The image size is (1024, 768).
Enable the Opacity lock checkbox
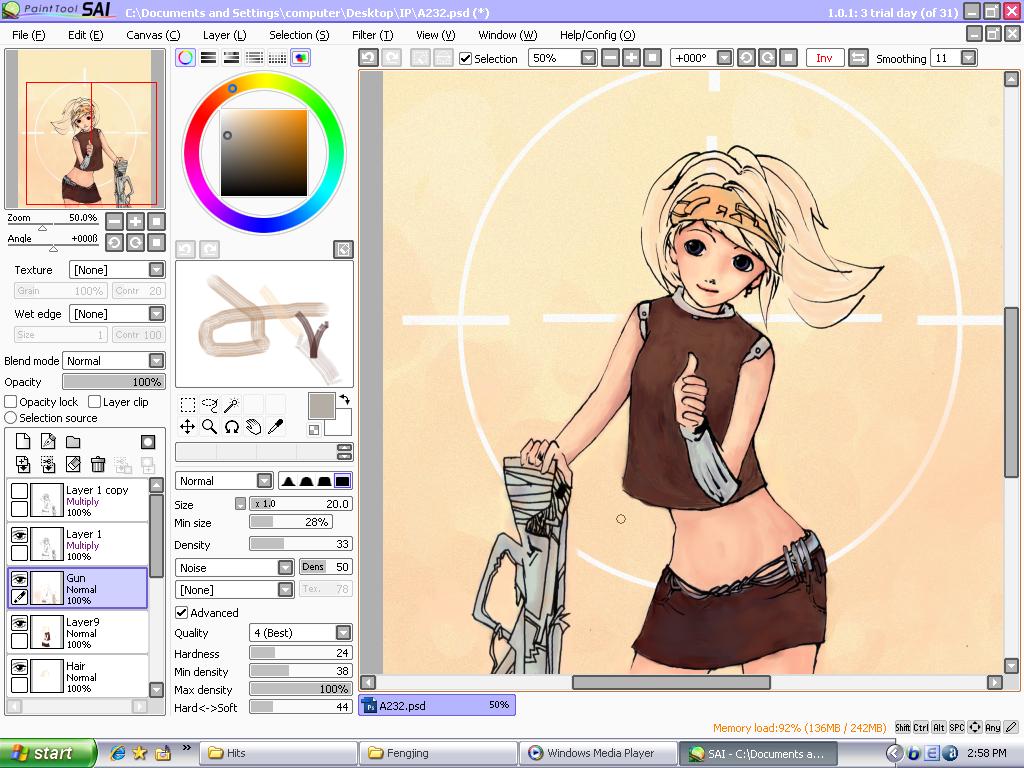(x=8, y=401)
